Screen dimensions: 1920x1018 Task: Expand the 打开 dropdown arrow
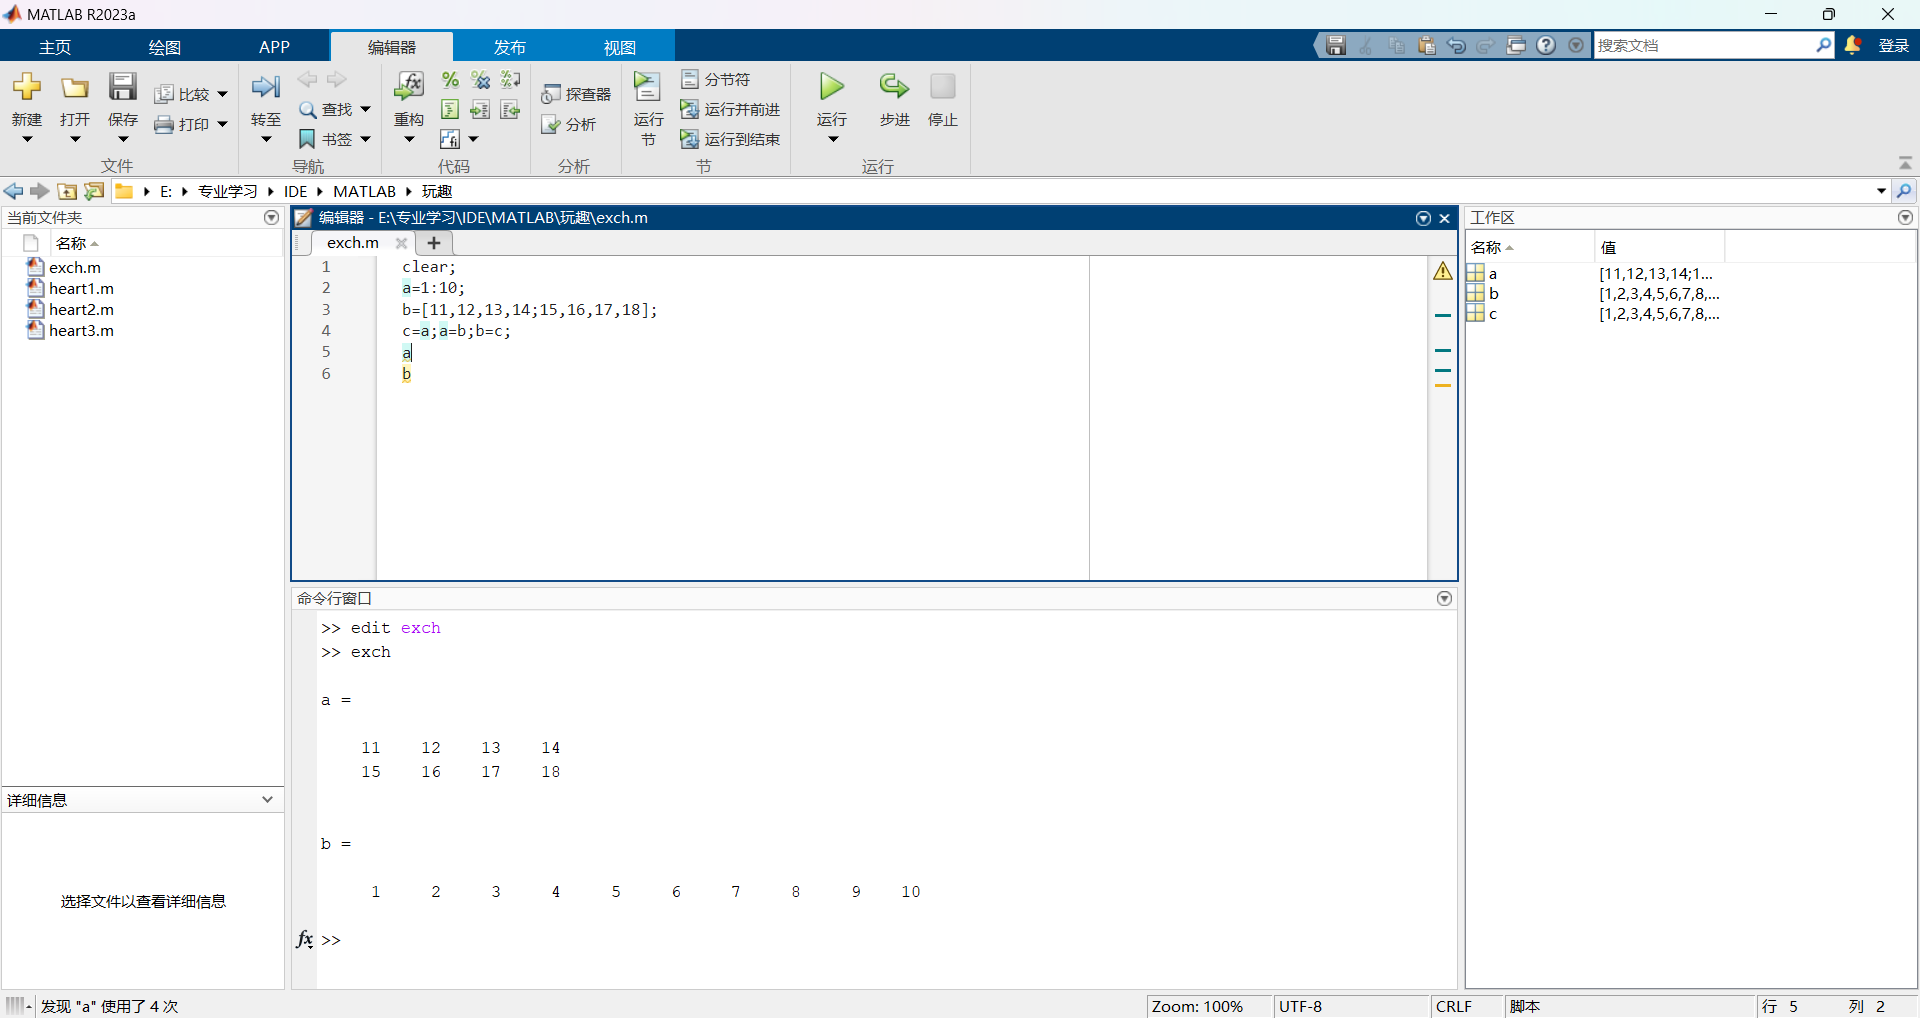[x=75, y=140]
